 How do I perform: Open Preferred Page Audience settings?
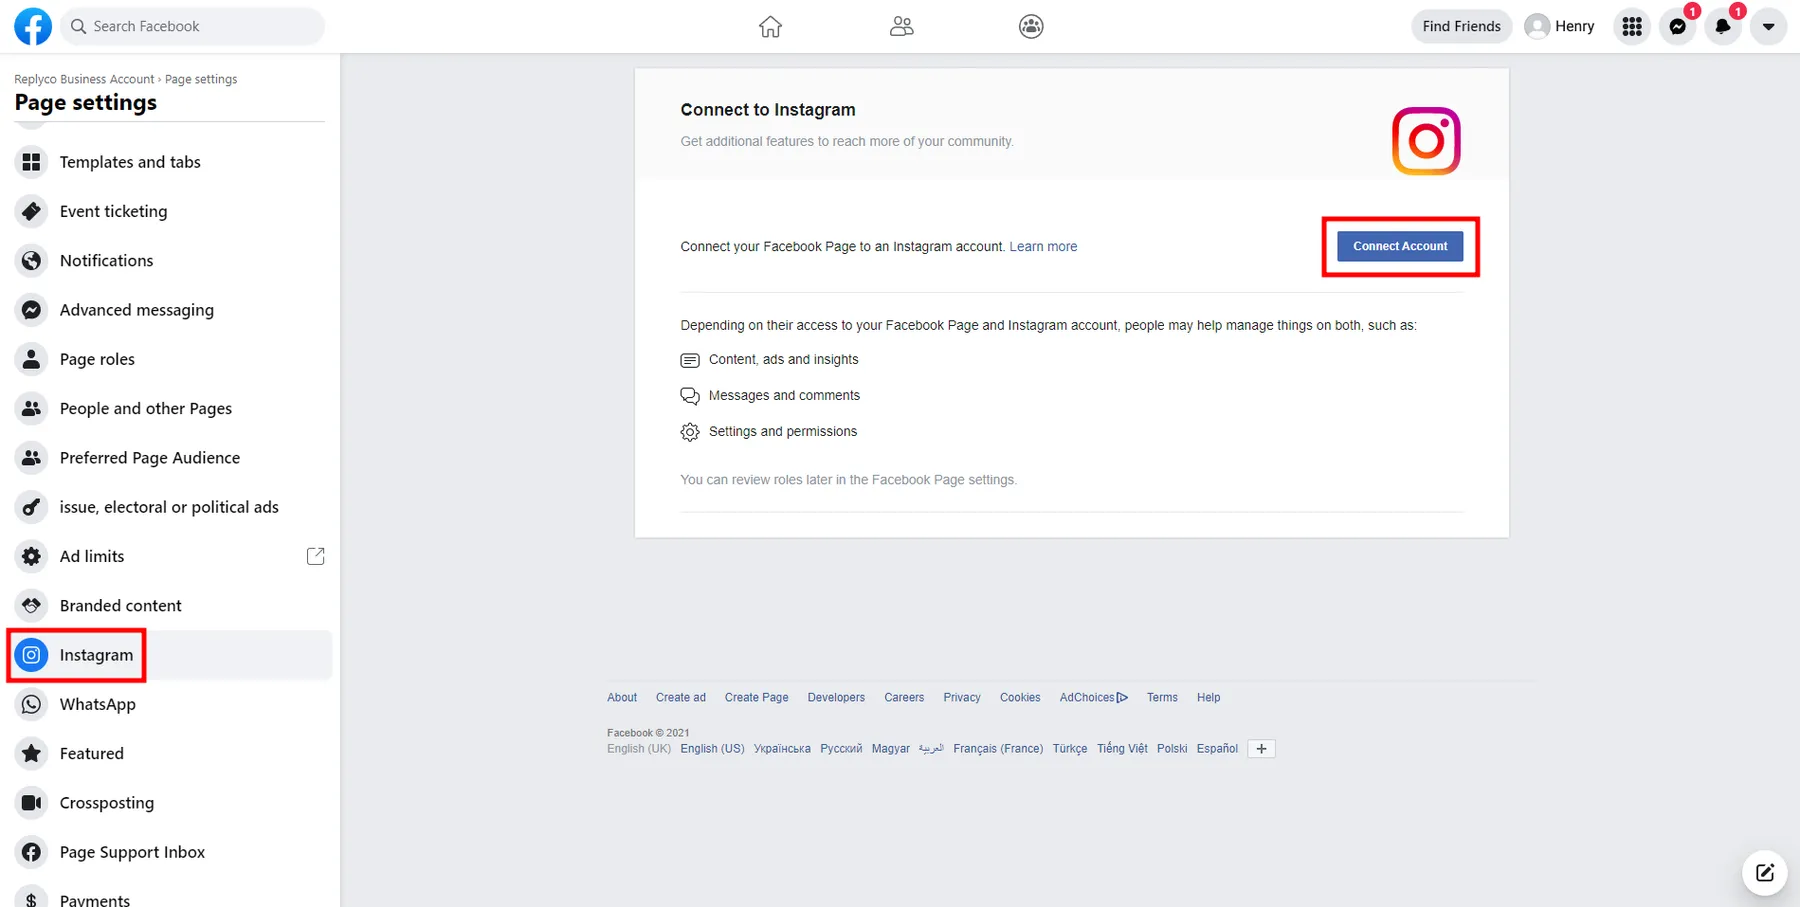(170, 458)
